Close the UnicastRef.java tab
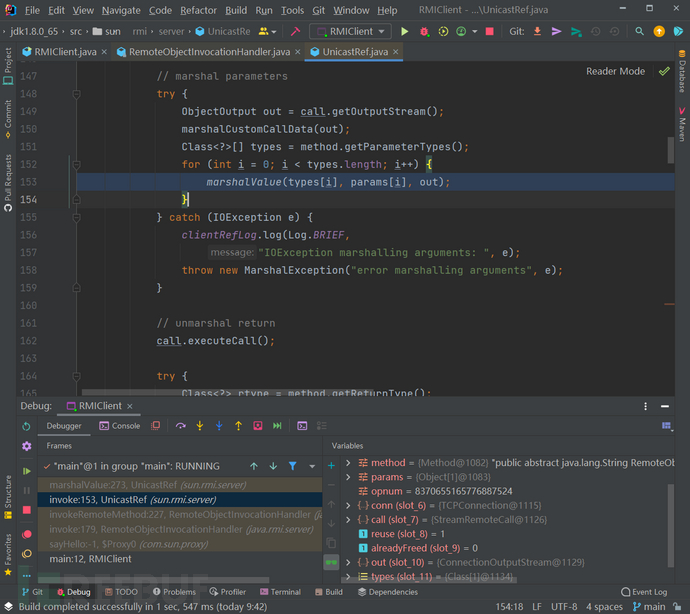The height and width of the screenshot is (614, 690). [396, 52]
